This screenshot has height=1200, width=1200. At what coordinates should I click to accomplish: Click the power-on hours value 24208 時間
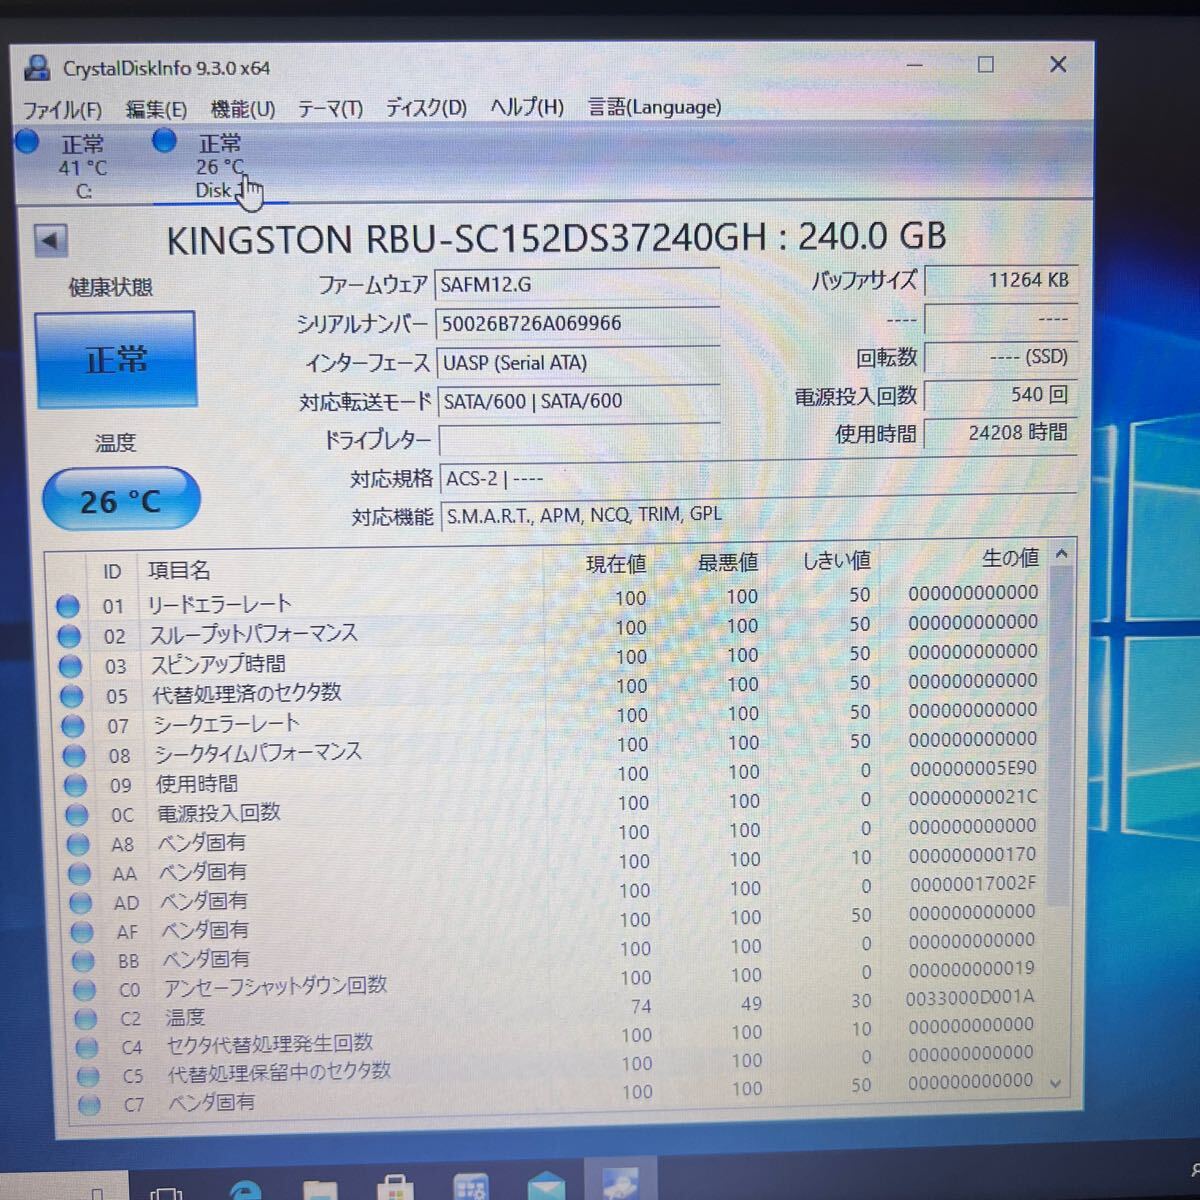pos(1000,433)
